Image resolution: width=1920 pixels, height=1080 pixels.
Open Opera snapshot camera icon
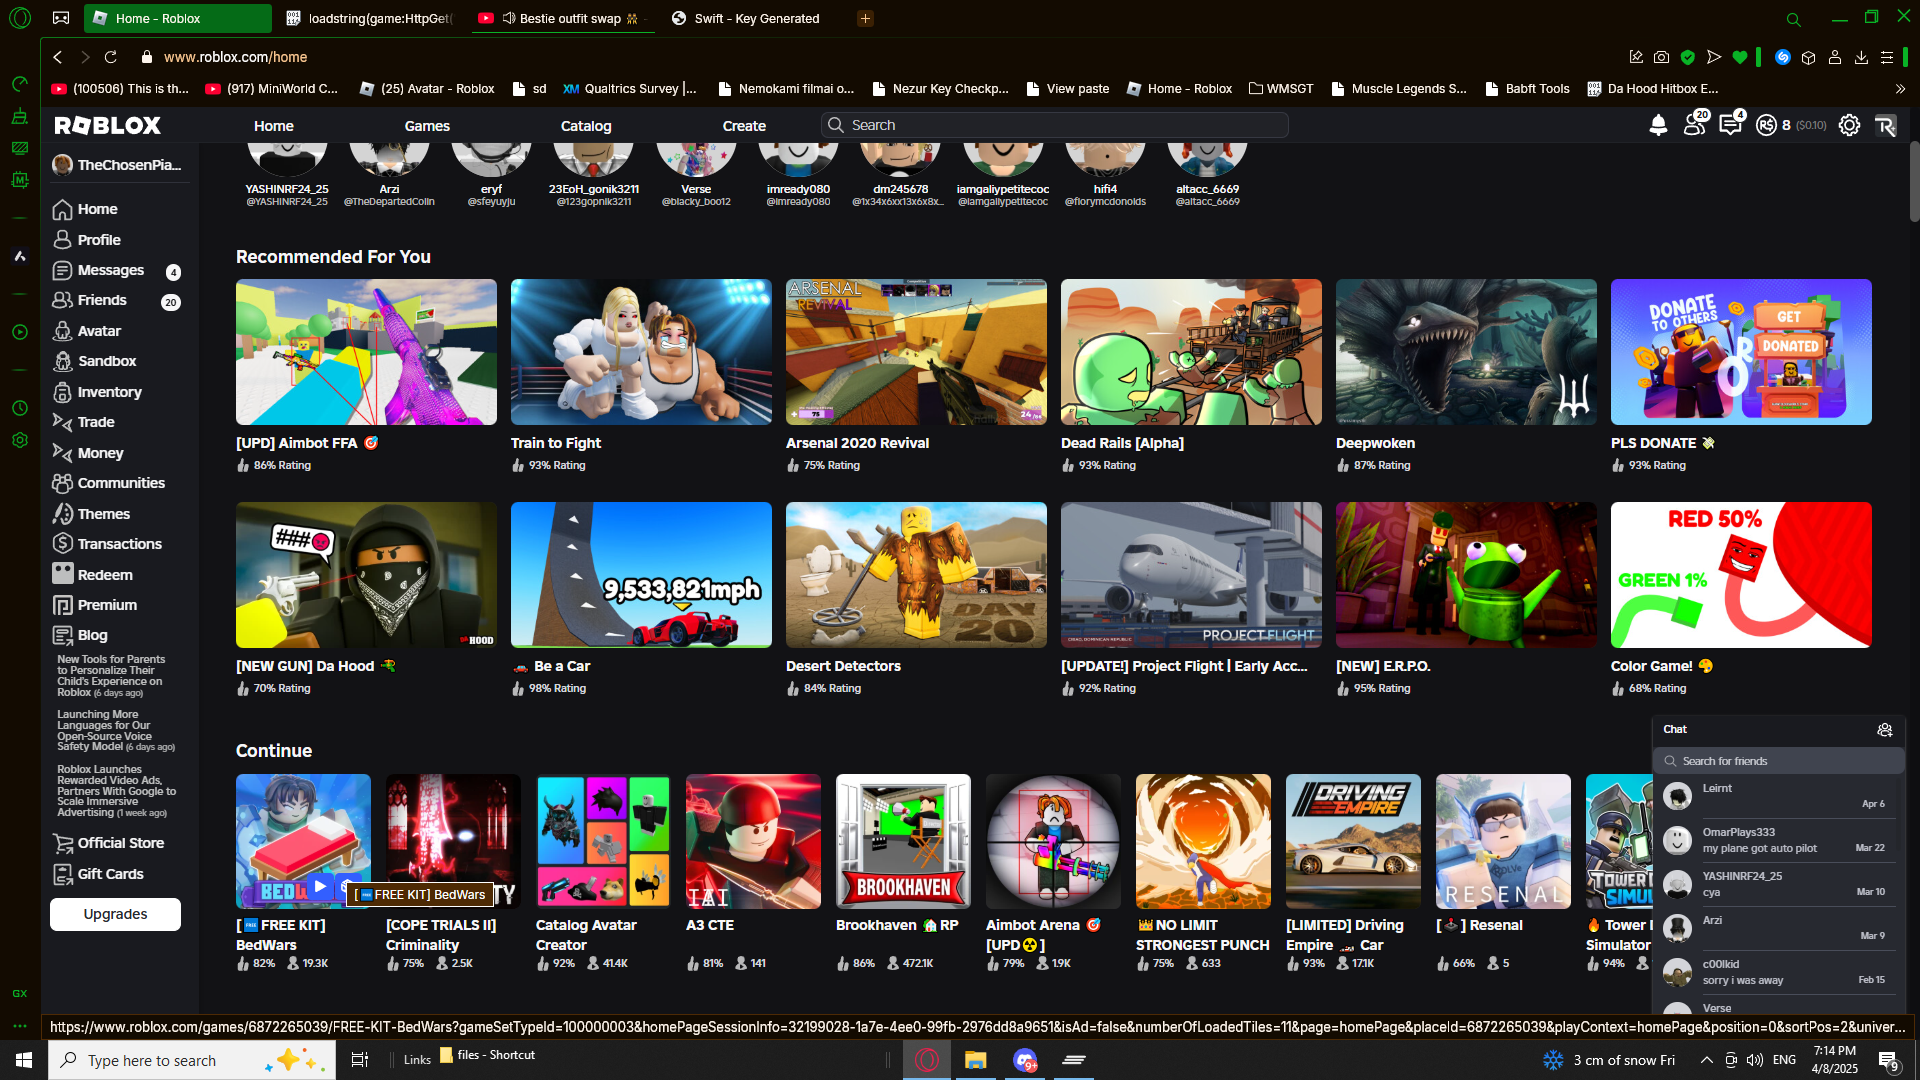click(1661, 57)
